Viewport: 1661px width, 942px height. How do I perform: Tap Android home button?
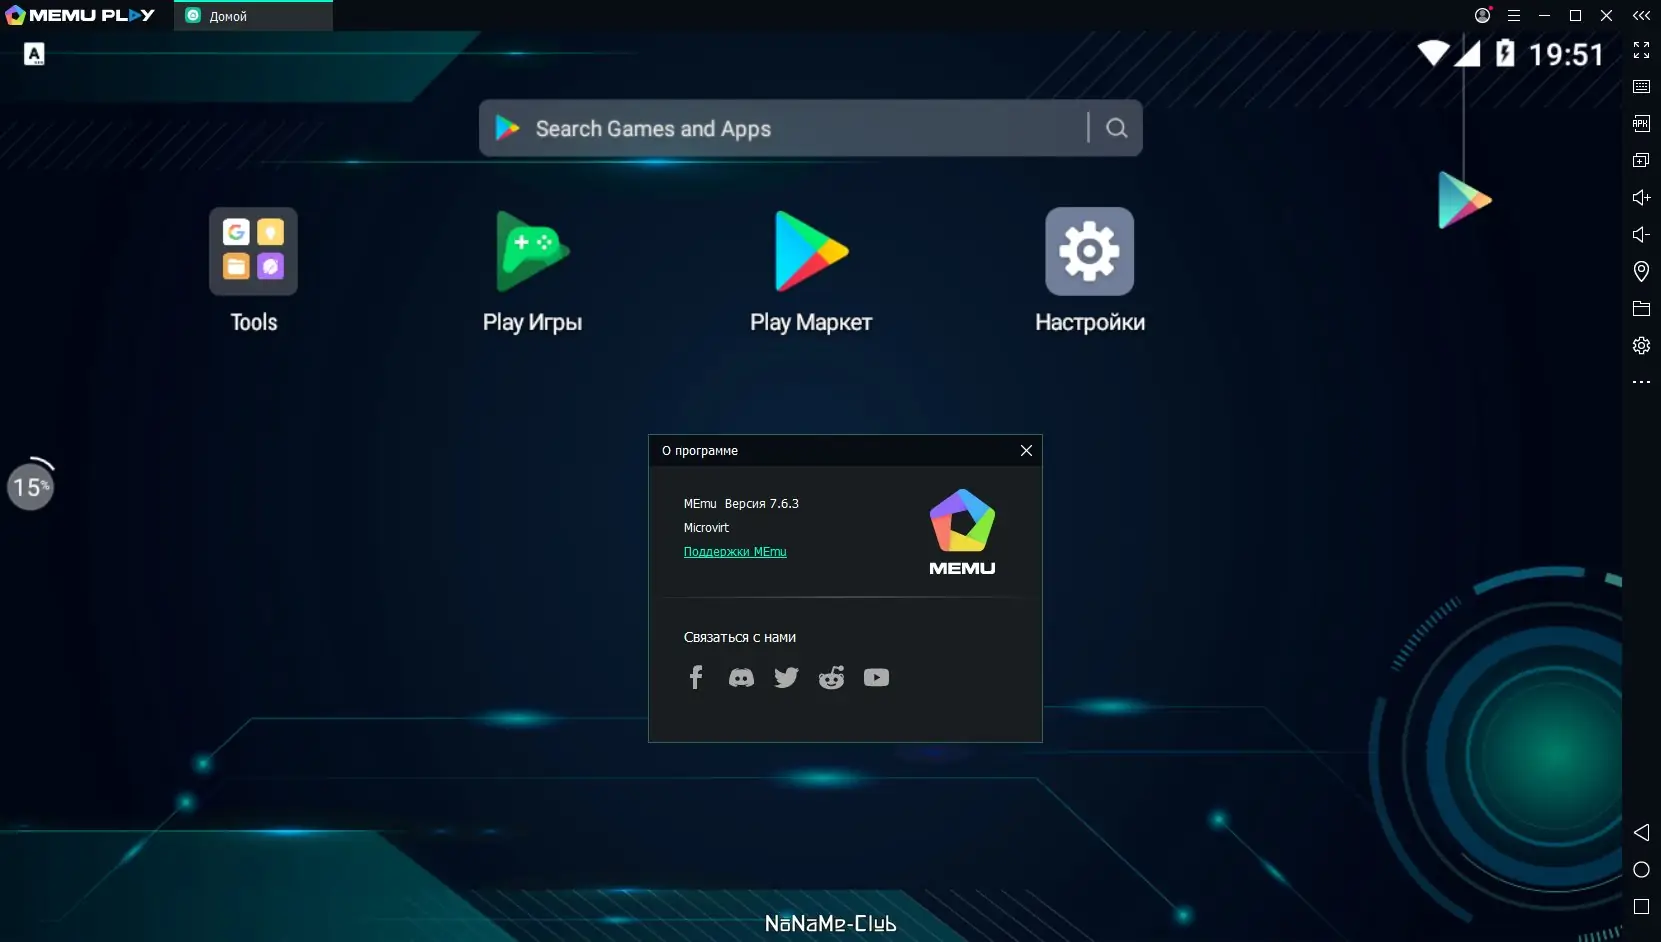point(1641,870)
